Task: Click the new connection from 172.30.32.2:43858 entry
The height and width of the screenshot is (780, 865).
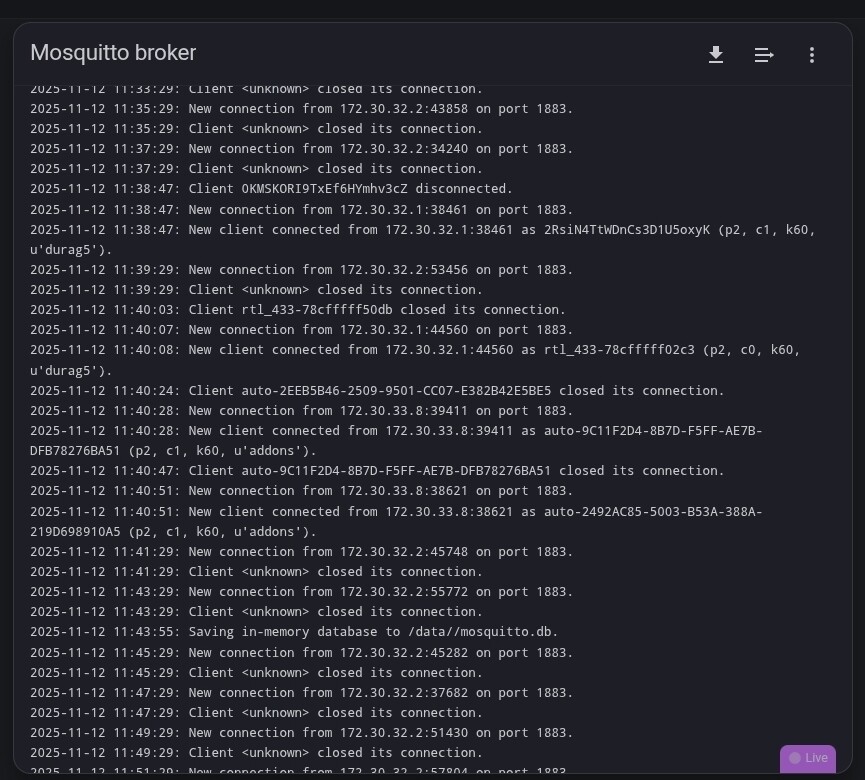Action: tap(301, 109)
